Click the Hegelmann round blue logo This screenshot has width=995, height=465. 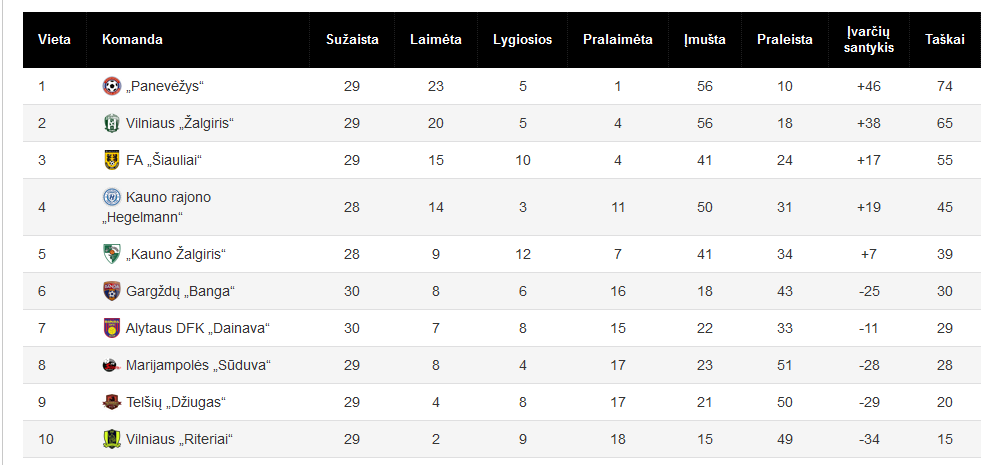click(x=112, y=197)
